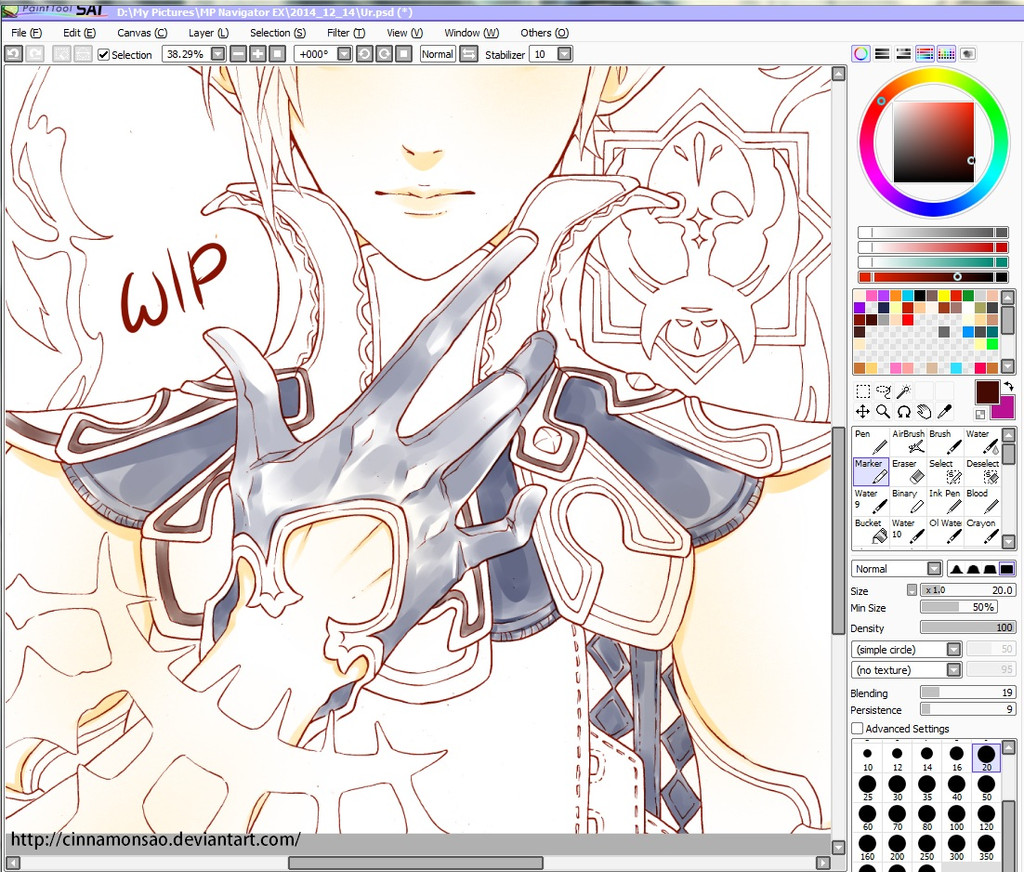The width and height of the screenshot is (1024, 872).
Task: Toggle the Selection checkbox
Action: (x=103, y=55)
